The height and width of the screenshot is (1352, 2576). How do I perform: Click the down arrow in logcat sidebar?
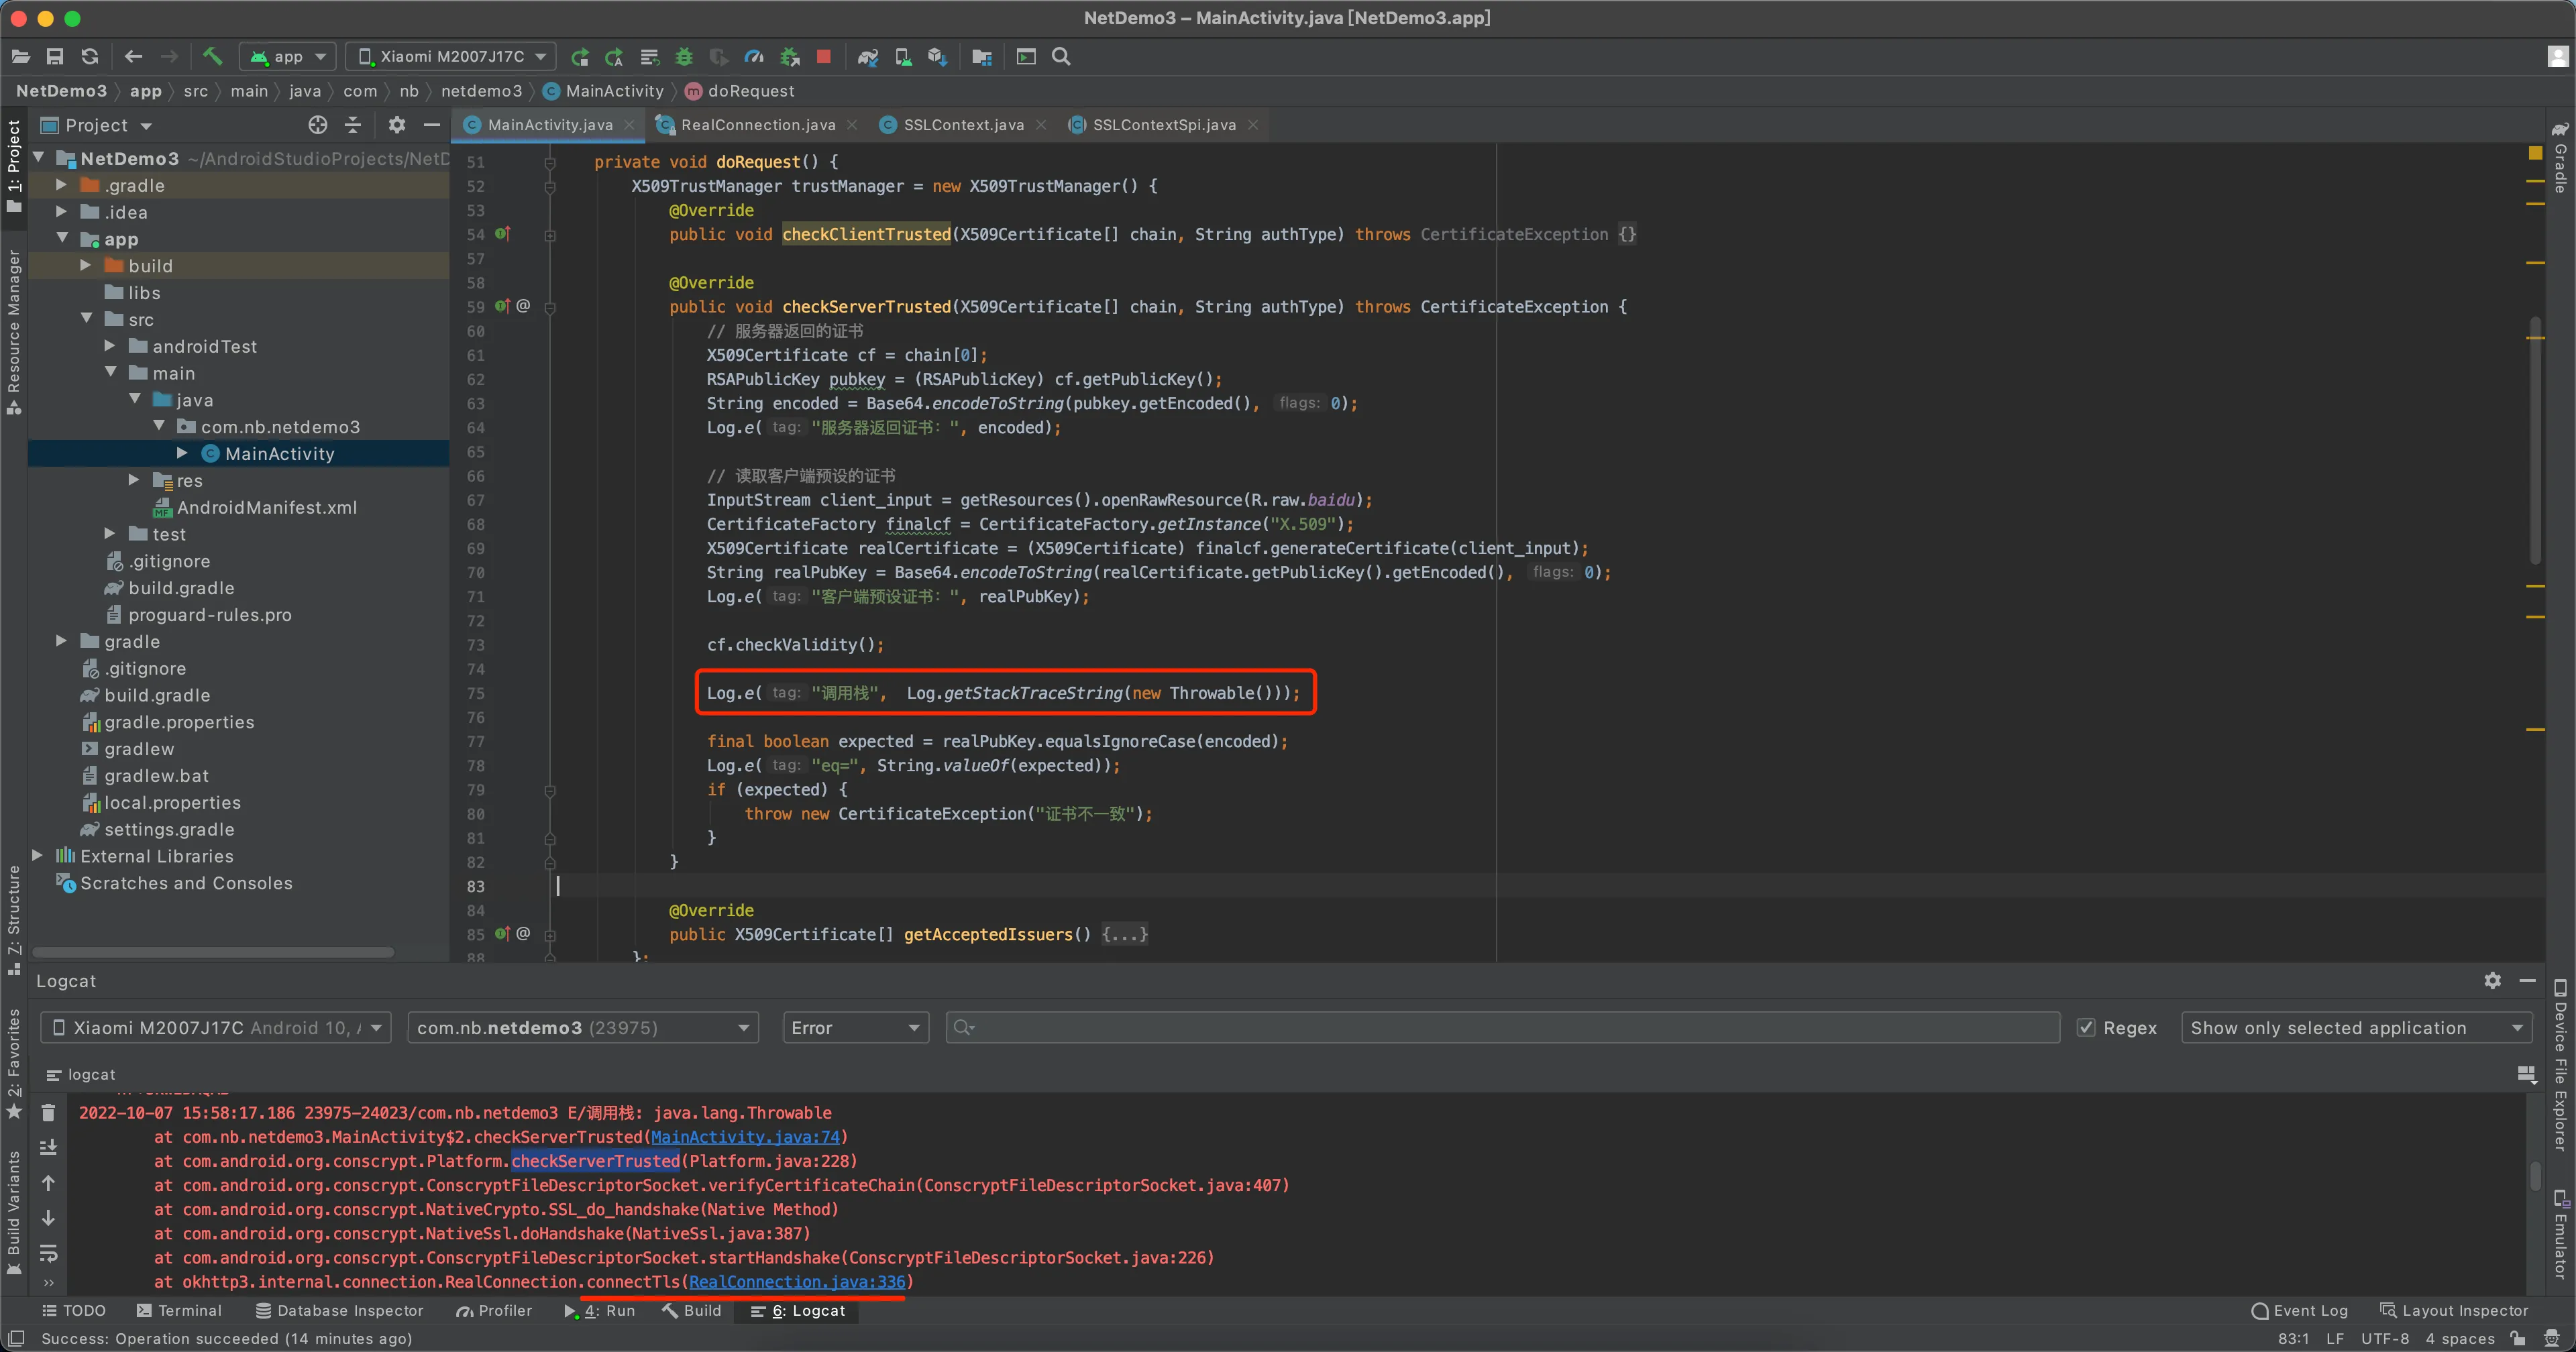[x=48, y=1218]
